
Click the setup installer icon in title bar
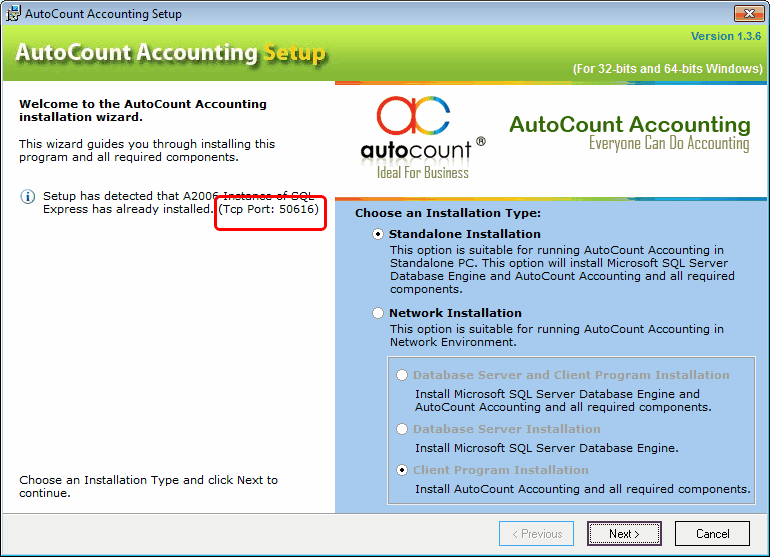click(x=13, y=13)
